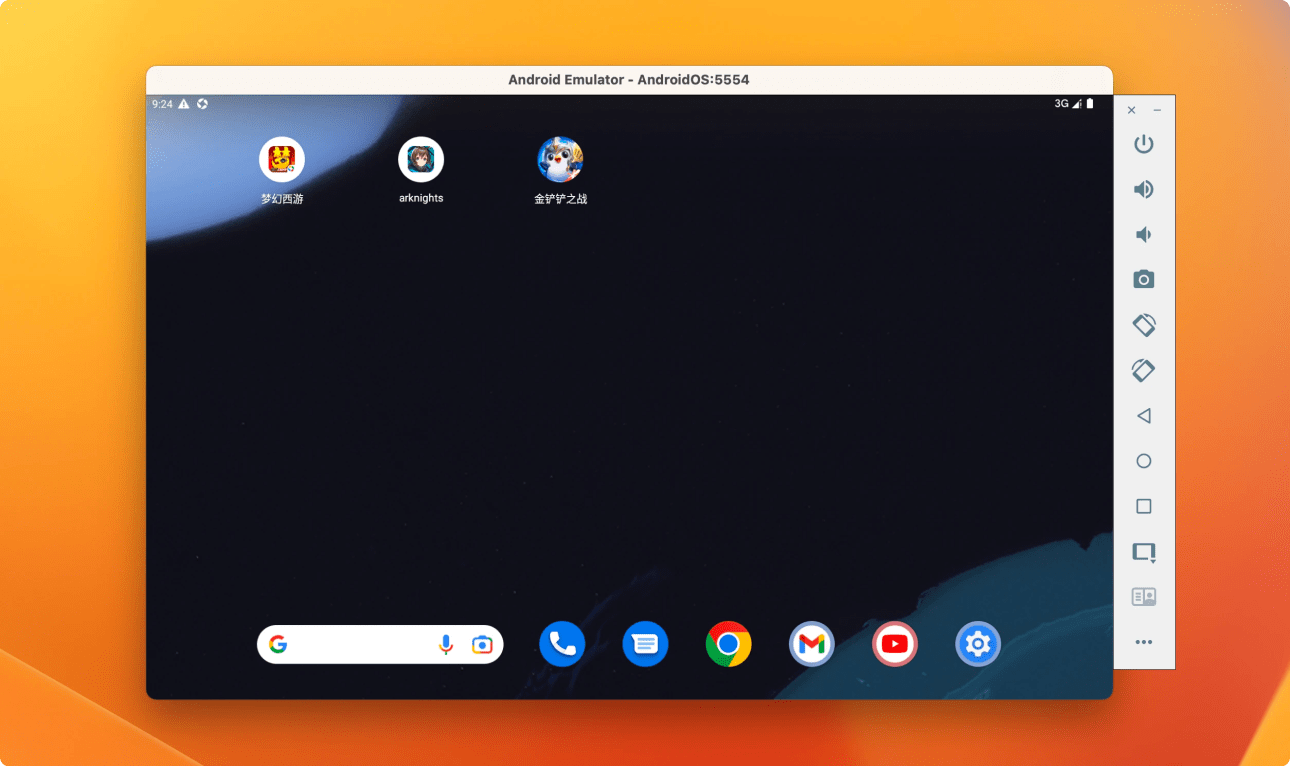Launch Chrome browser from the dock
The width and height of the screenshot is (1290, 766).
[728, 644]
